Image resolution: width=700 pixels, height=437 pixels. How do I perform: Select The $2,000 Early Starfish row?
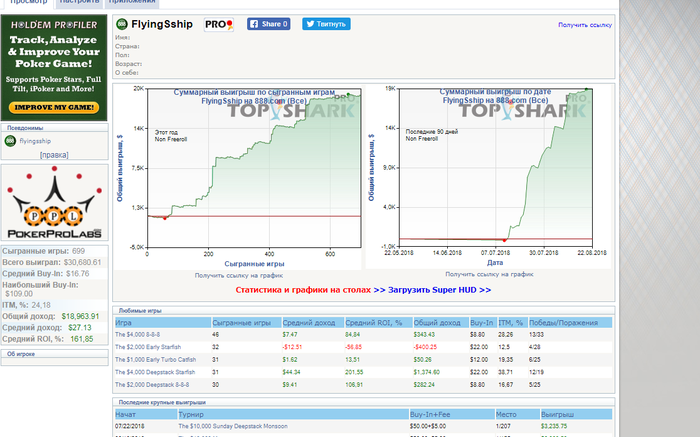363,347
